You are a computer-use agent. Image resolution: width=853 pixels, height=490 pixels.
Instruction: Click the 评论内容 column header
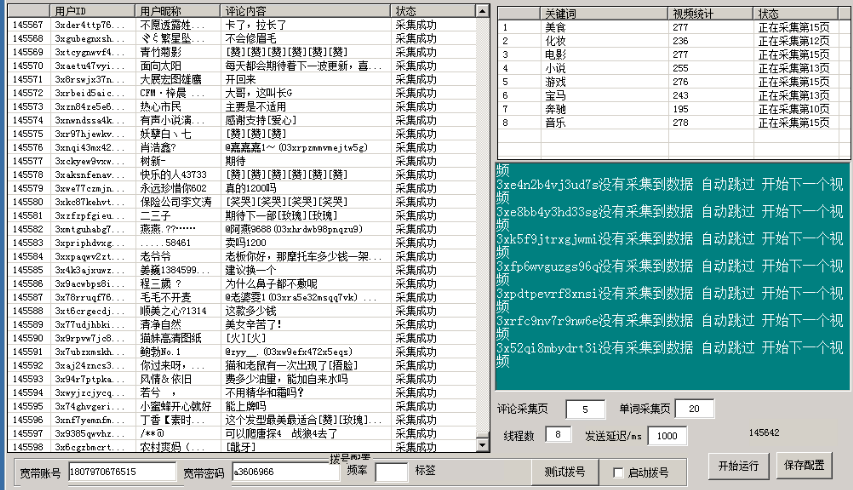tap(305, 10)
